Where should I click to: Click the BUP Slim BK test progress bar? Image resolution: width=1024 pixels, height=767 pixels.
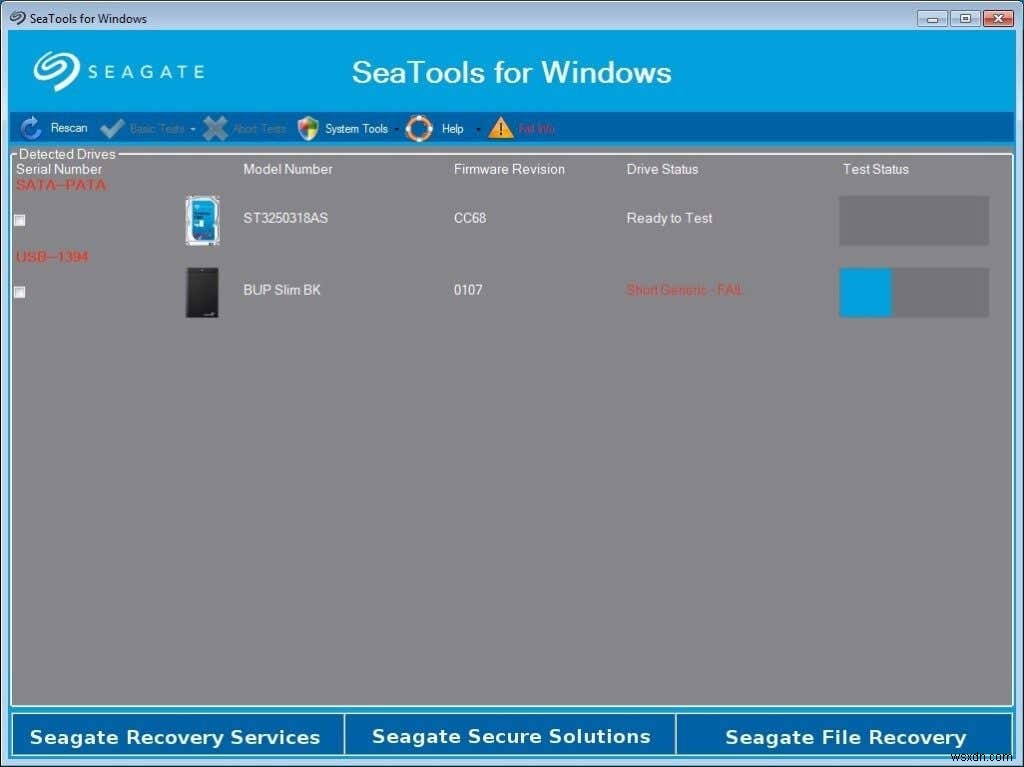point(914,292)
